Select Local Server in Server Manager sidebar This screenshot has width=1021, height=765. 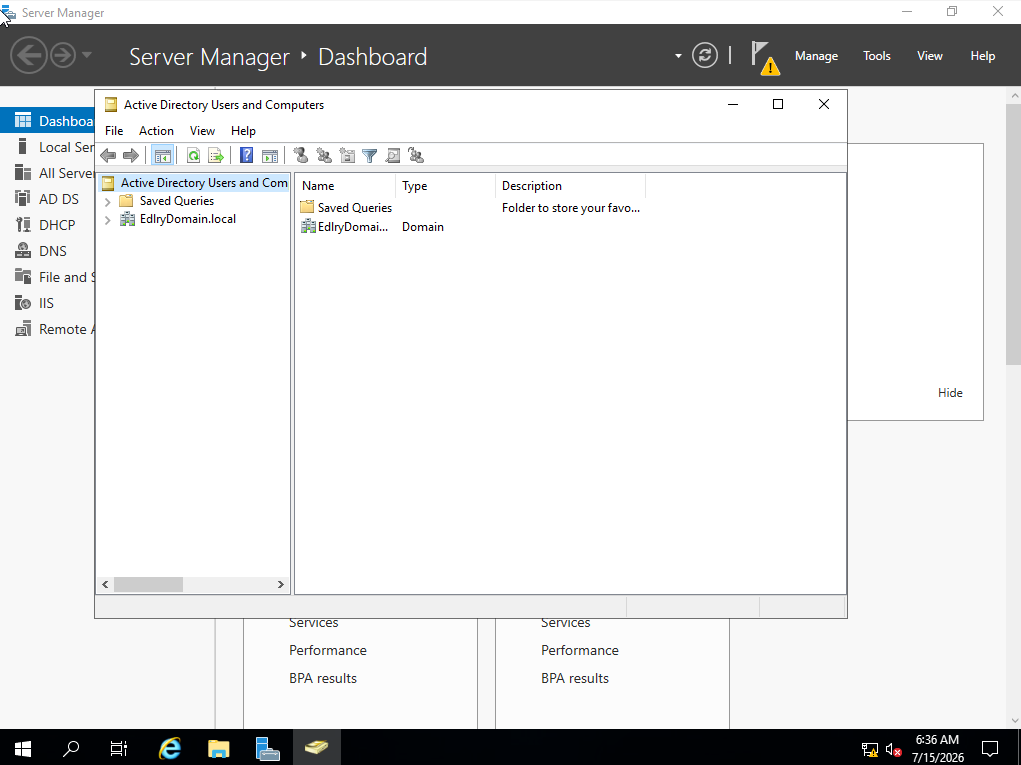pos(48,147)
